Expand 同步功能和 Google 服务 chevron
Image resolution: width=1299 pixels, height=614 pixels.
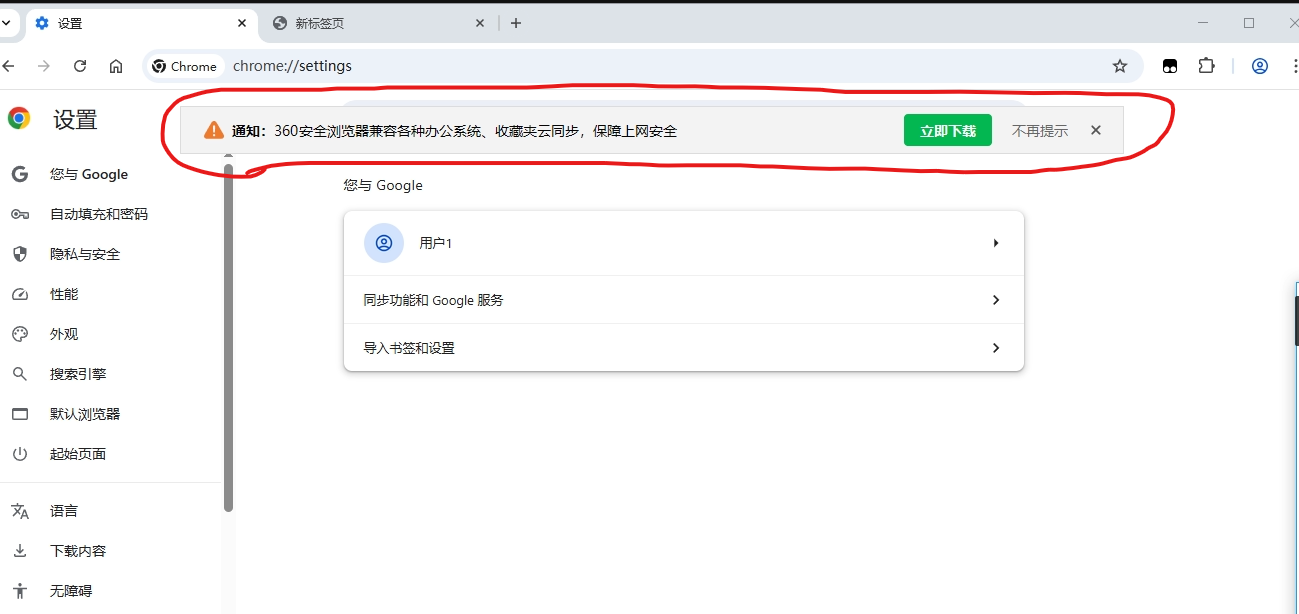coord(996,300)
